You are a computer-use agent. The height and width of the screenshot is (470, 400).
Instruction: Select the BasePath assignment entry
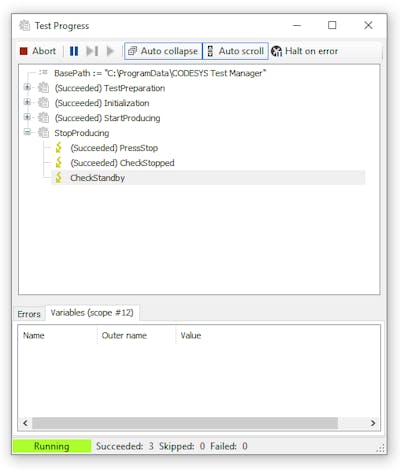pos(160,73)
